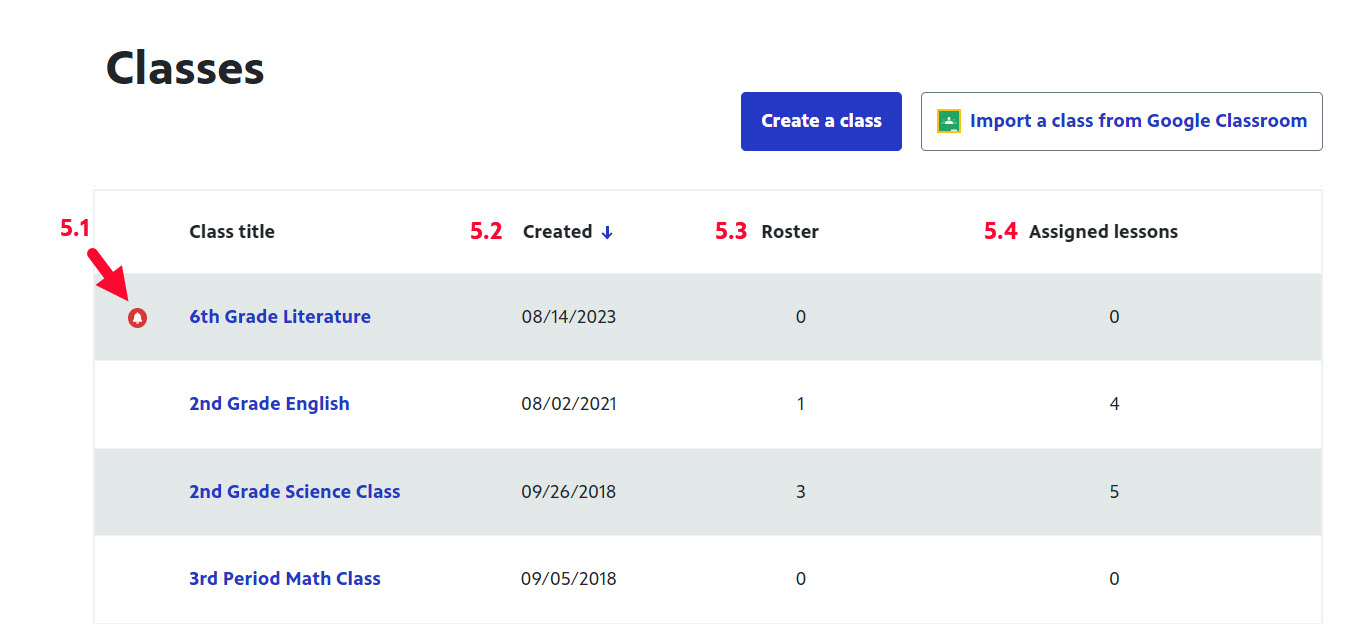This screenshot has height=624, width=1354.
Task: Open the 6th Grade Literature class
Action: coord(280,317)
